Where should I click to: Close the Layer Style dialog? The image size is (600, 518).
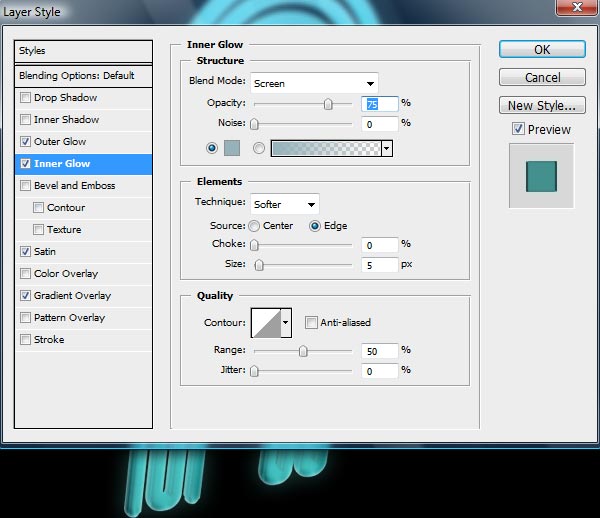(577, 7)
